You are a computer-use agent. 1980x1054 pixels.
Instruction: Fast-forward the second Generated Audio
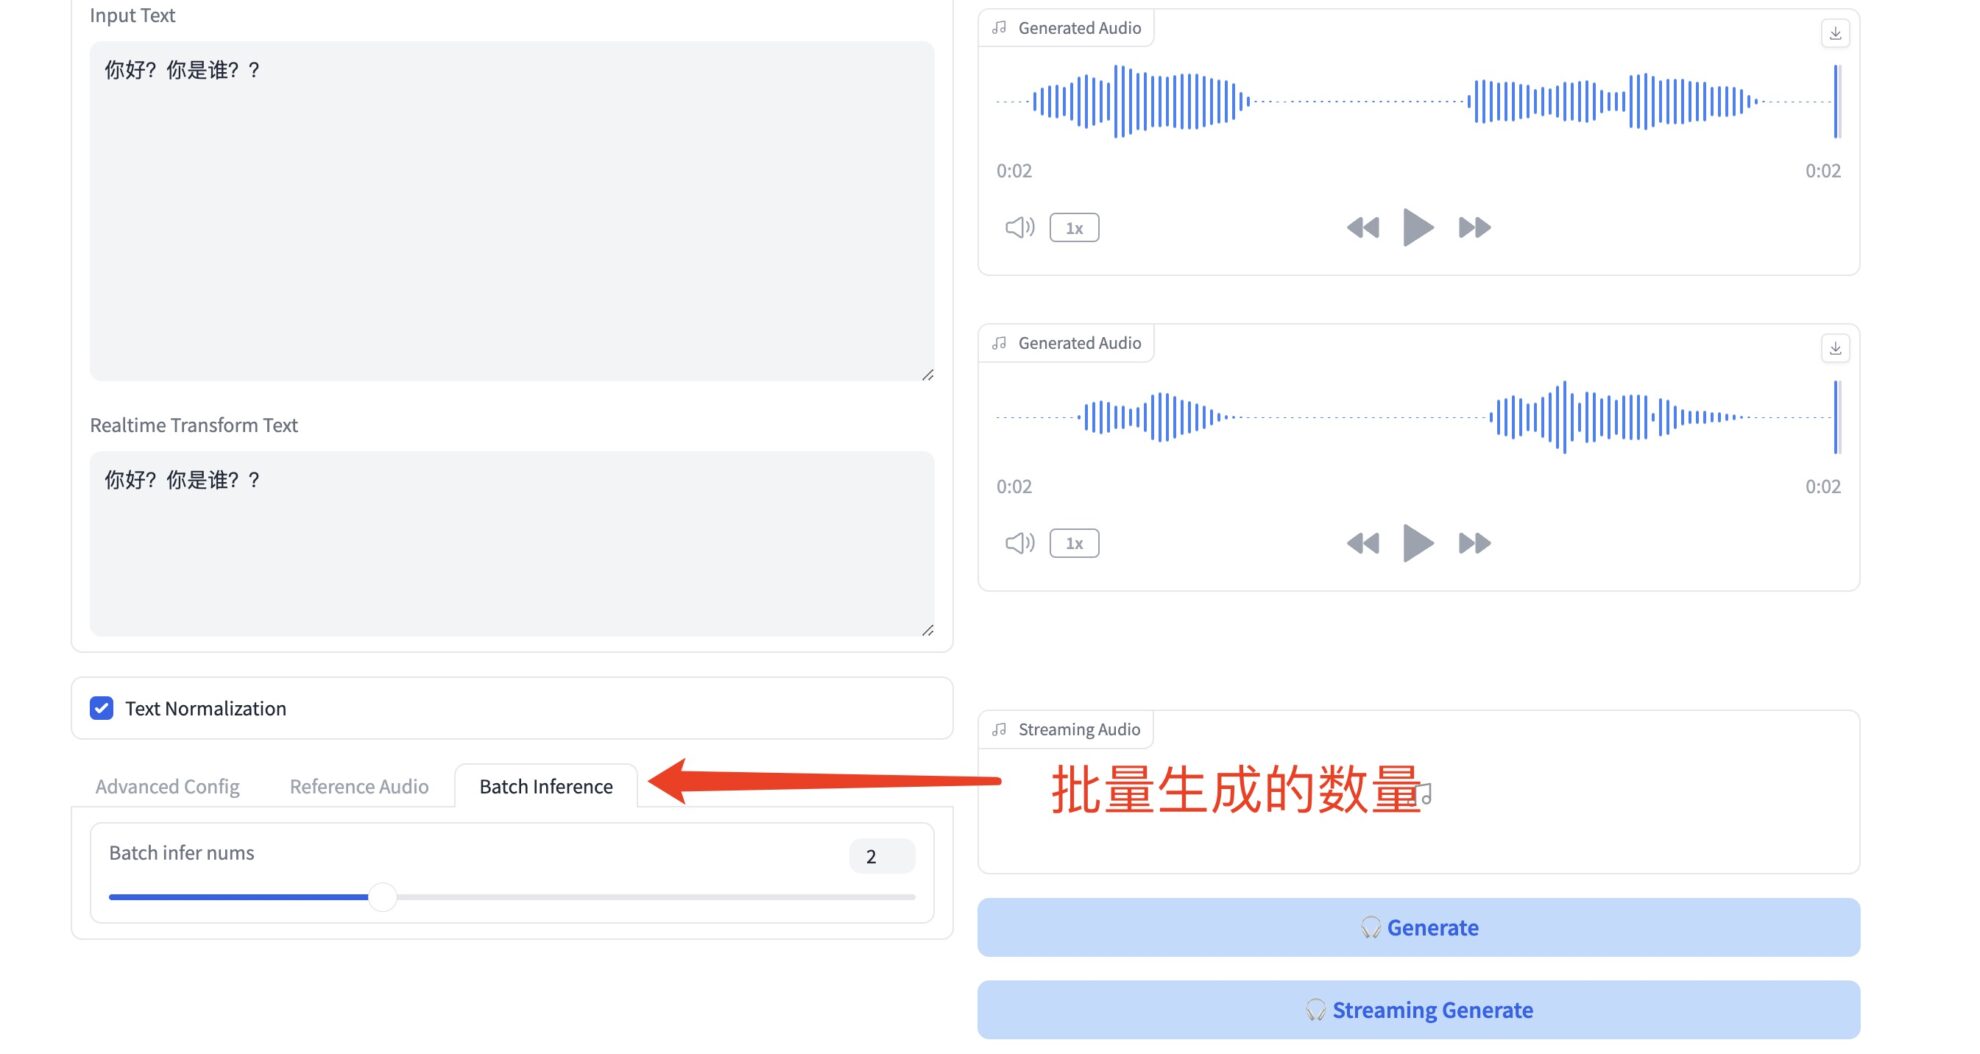pos(1475,543)
